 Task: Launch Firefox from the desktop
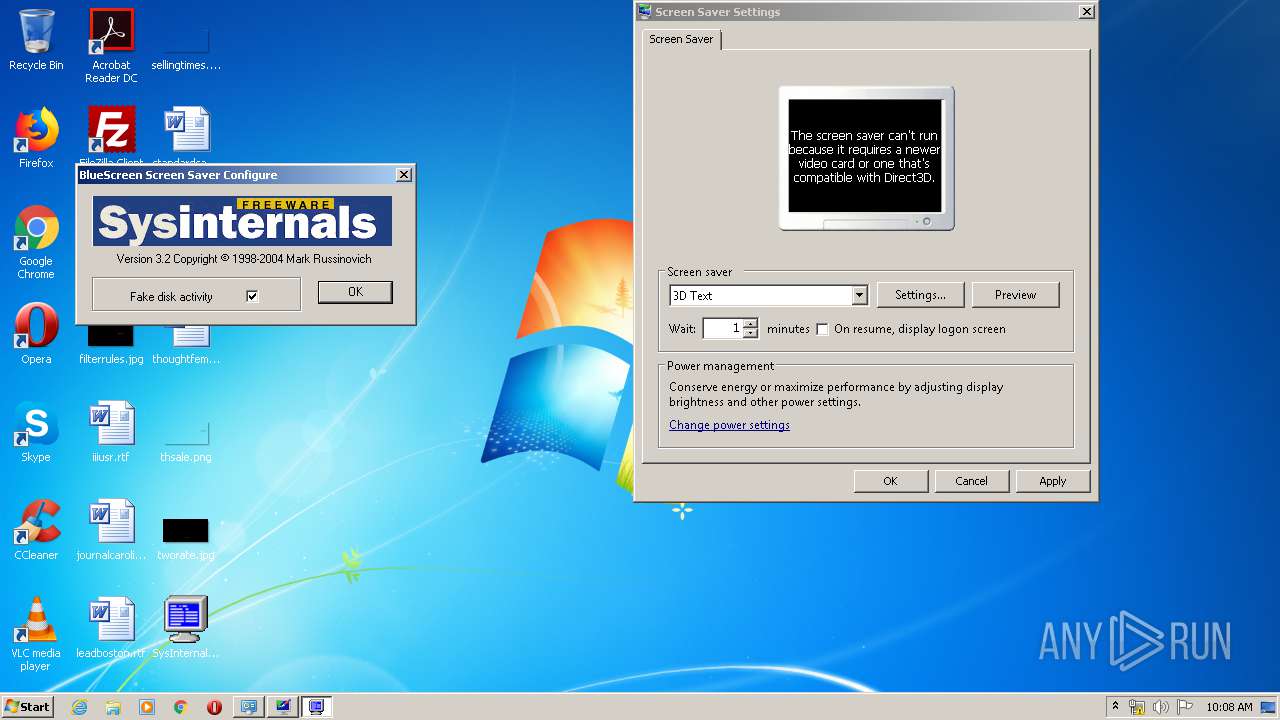coord(36,138)
